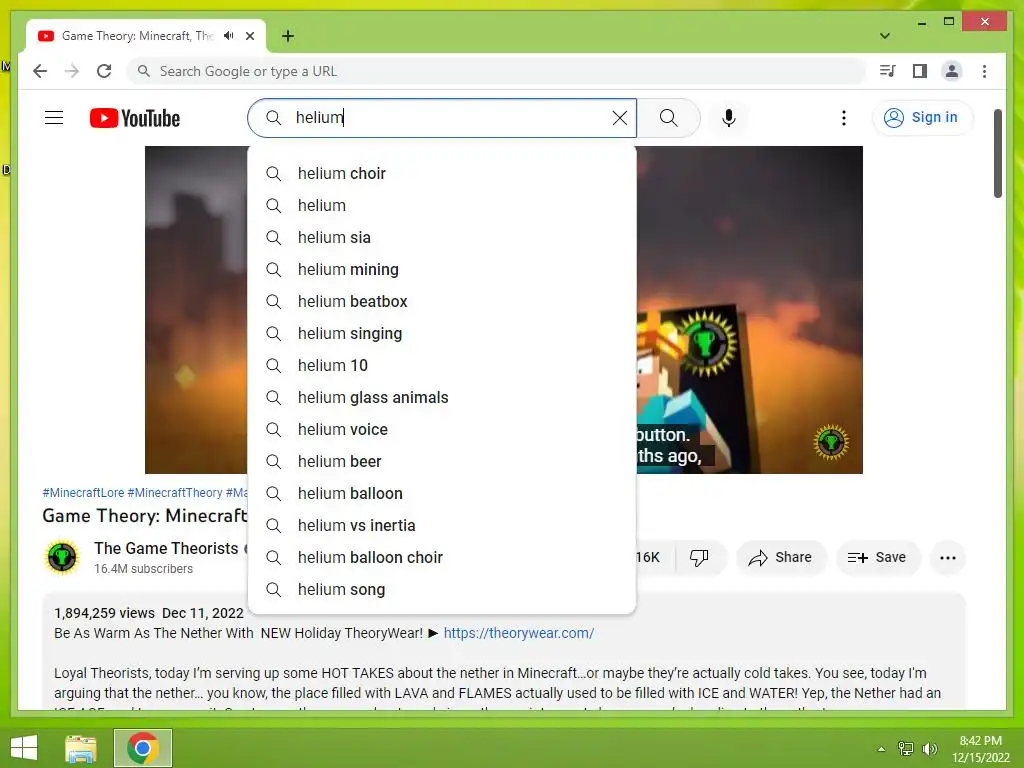This screenshot has width=1024, height=768.
Task: Click the page vertical scrollbar thumb
Action: coord(997,153)
